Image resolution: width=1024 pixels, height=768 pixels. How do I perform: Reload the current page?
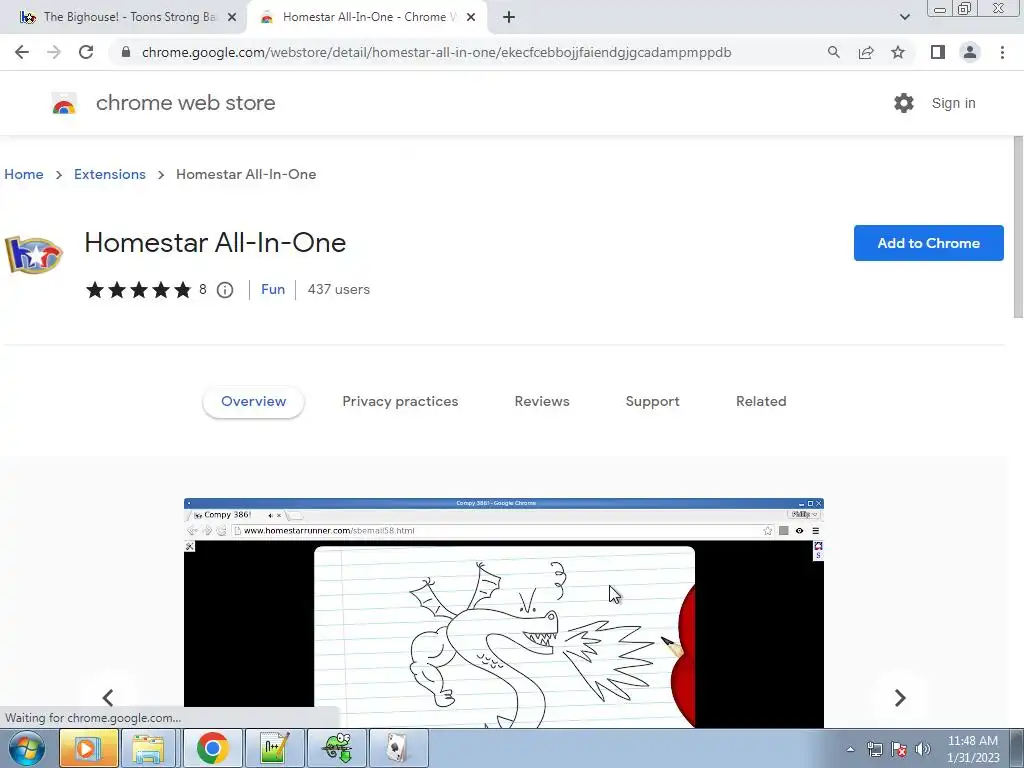pos(86,52)
